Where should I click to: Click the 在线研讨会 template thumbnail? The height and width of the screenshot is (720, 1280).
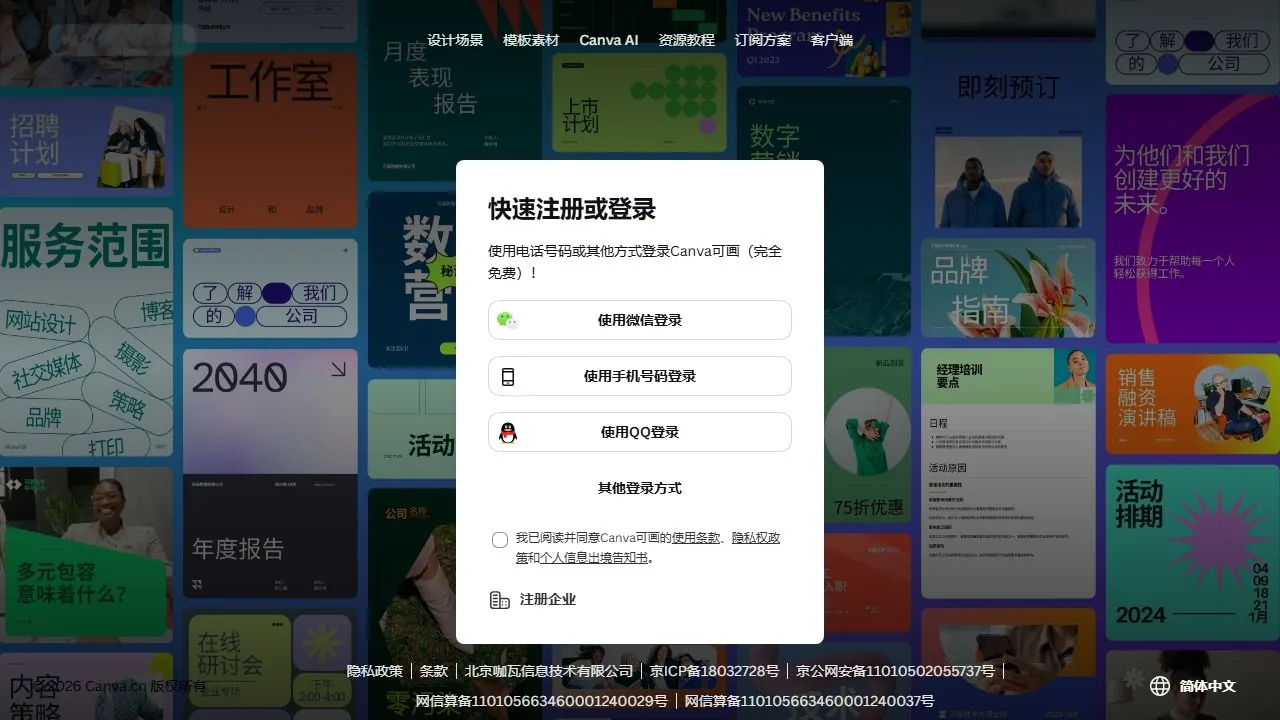270,661
